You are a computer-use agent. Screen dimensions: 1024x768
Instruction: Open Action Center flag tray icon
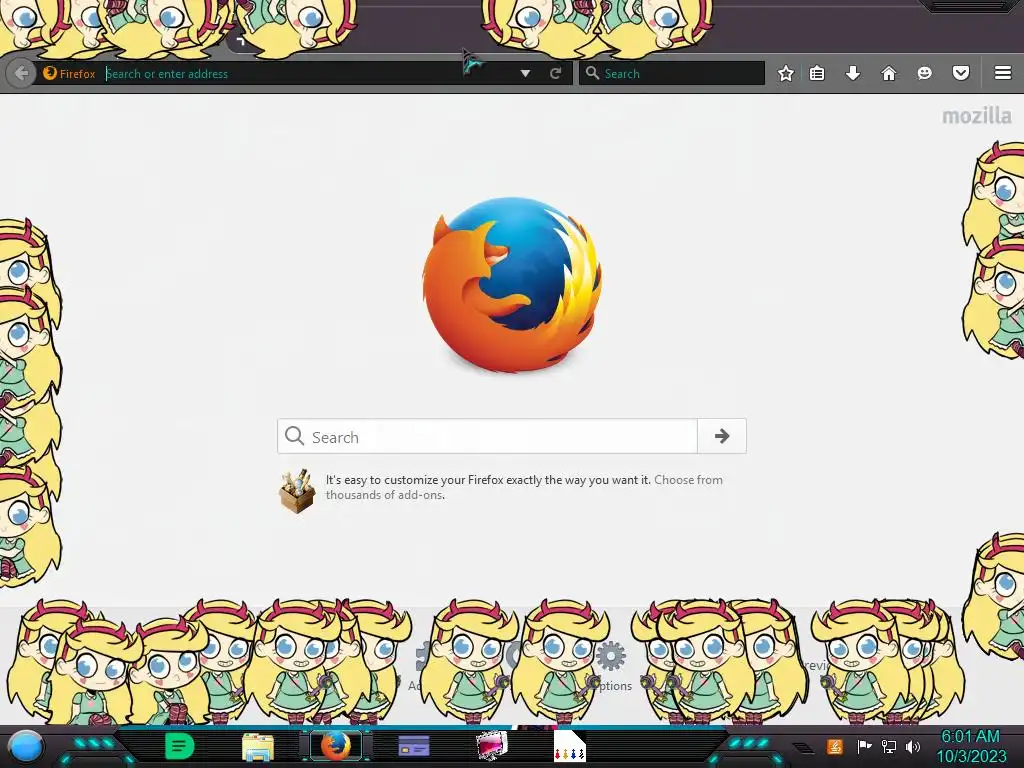point(863,746)
